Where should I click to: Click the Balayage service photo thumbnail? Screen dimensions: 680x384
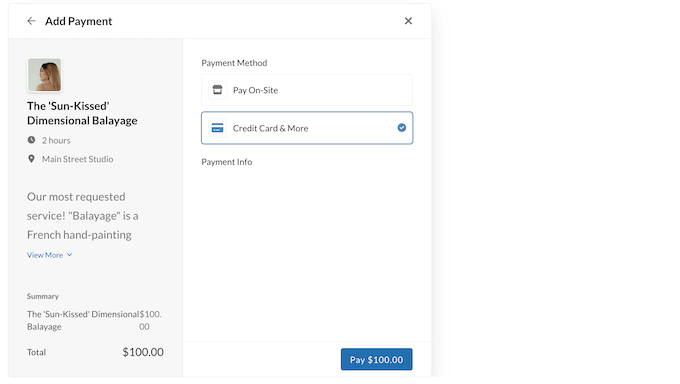tap(45, 75)
